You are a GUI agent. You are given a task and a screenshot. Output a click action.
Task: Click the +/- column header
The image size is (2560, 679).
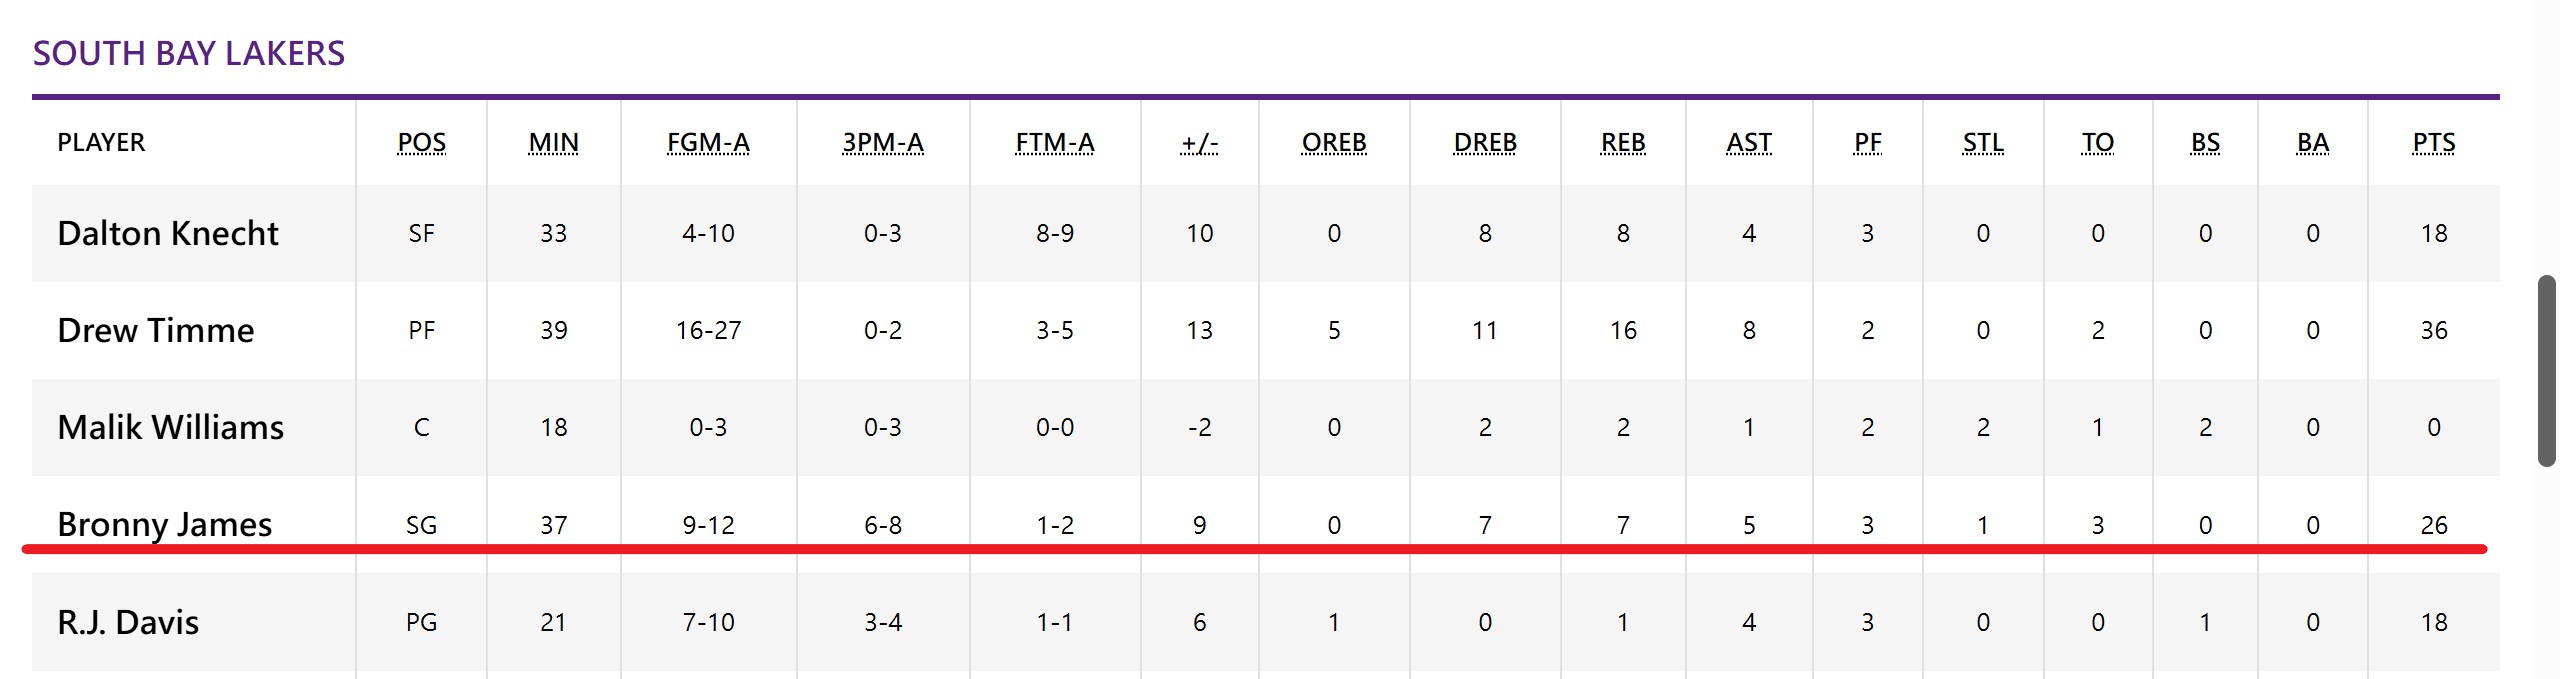pyautogui.click(x=1199, y=142)
